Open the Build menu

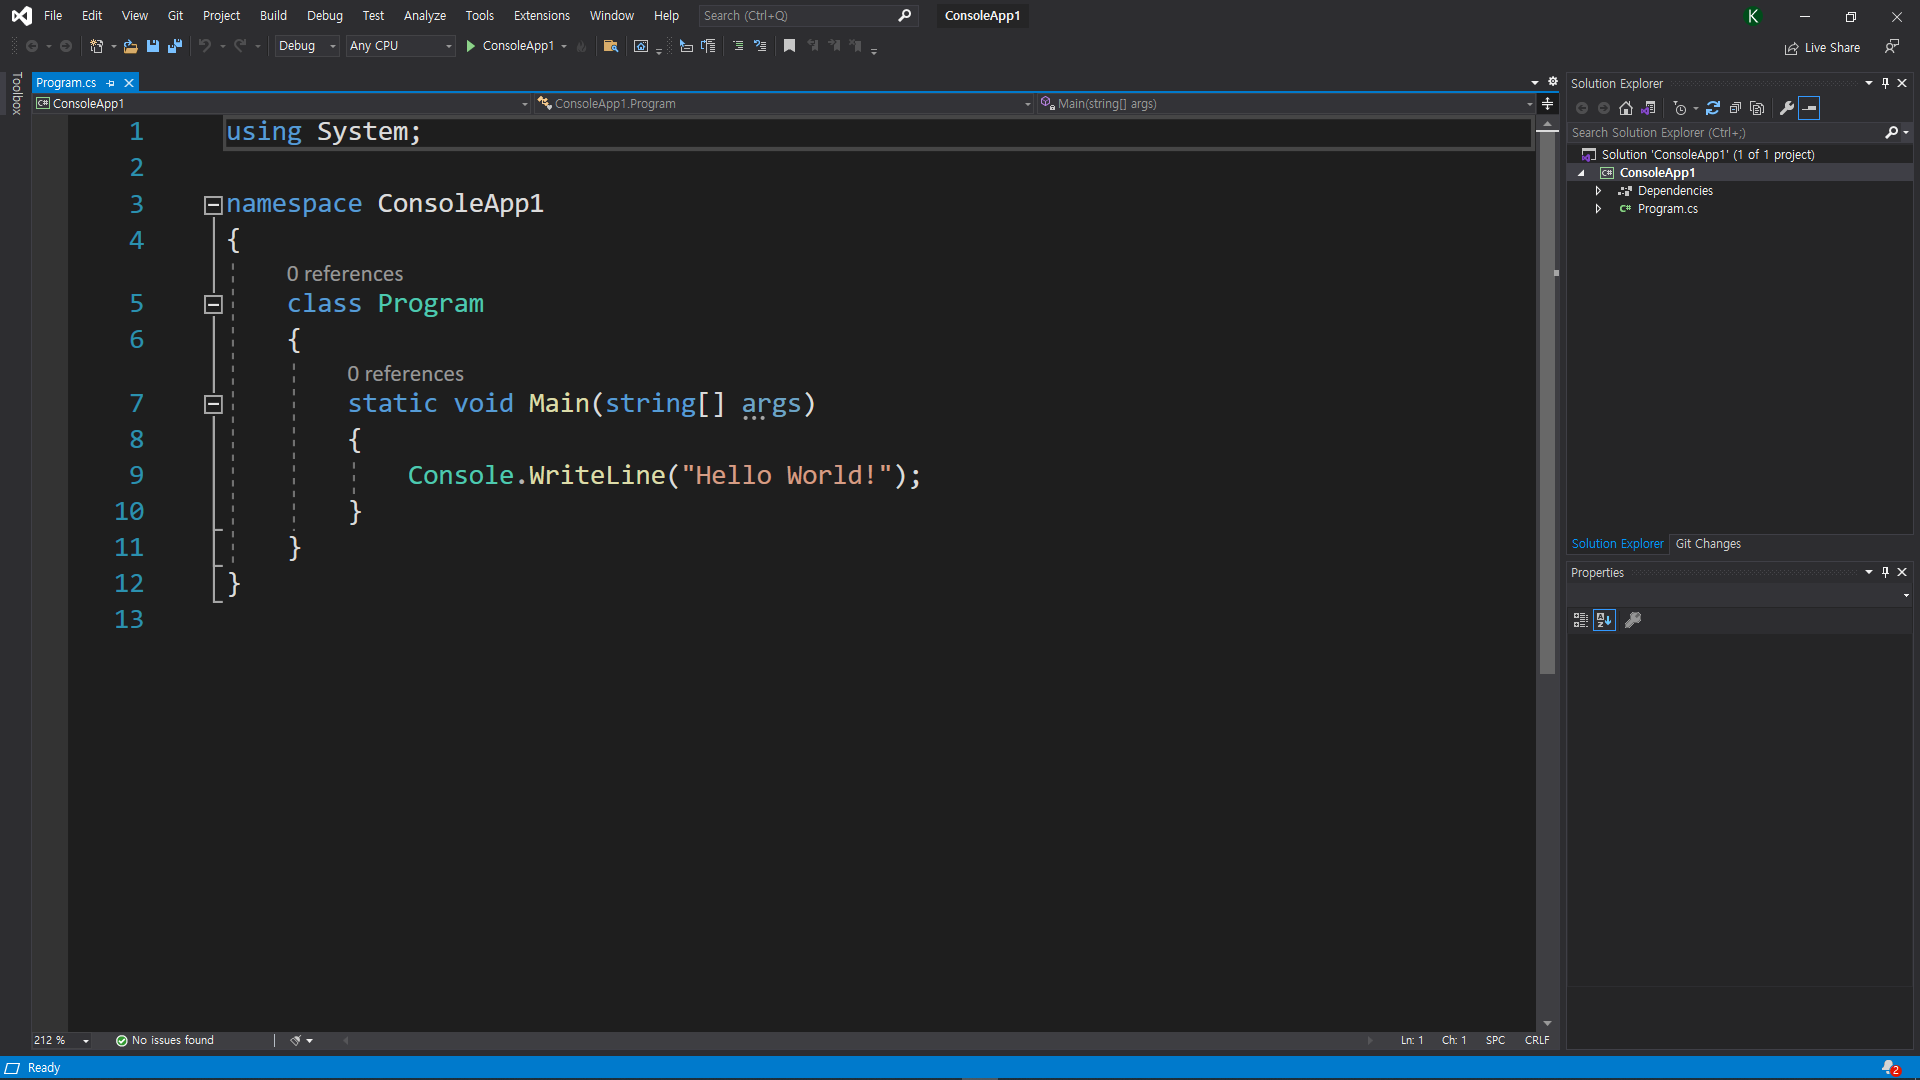click(273, 16)
